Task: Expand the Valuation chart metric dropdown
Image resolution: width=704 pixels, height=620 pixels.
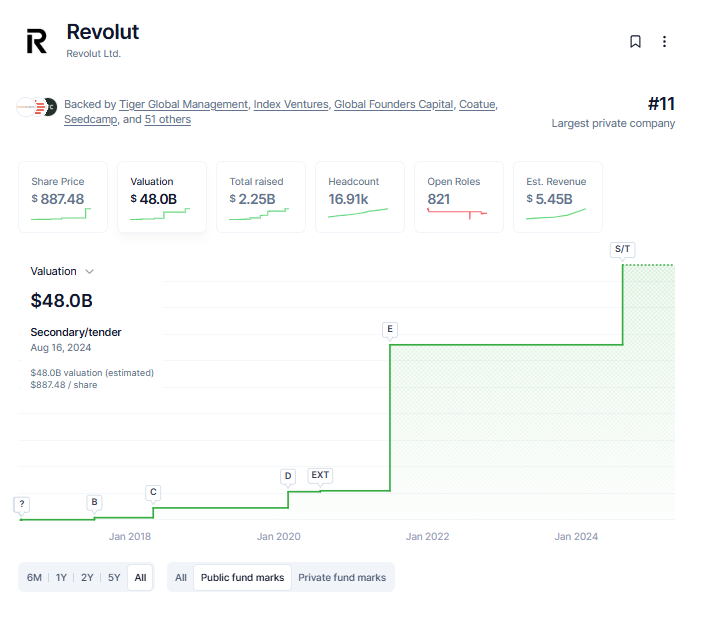Action: (89, 272)
